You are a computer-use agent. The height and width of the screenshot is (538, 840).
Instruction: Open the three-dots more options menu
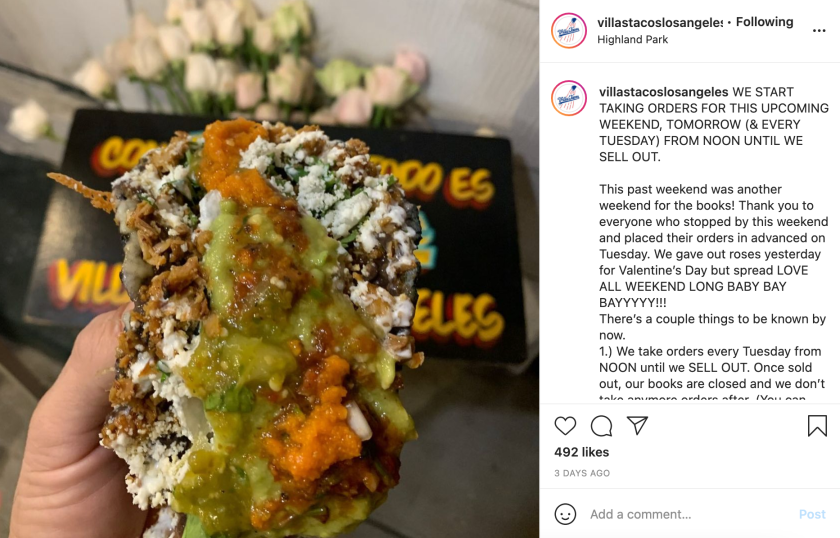coord(819,31)
